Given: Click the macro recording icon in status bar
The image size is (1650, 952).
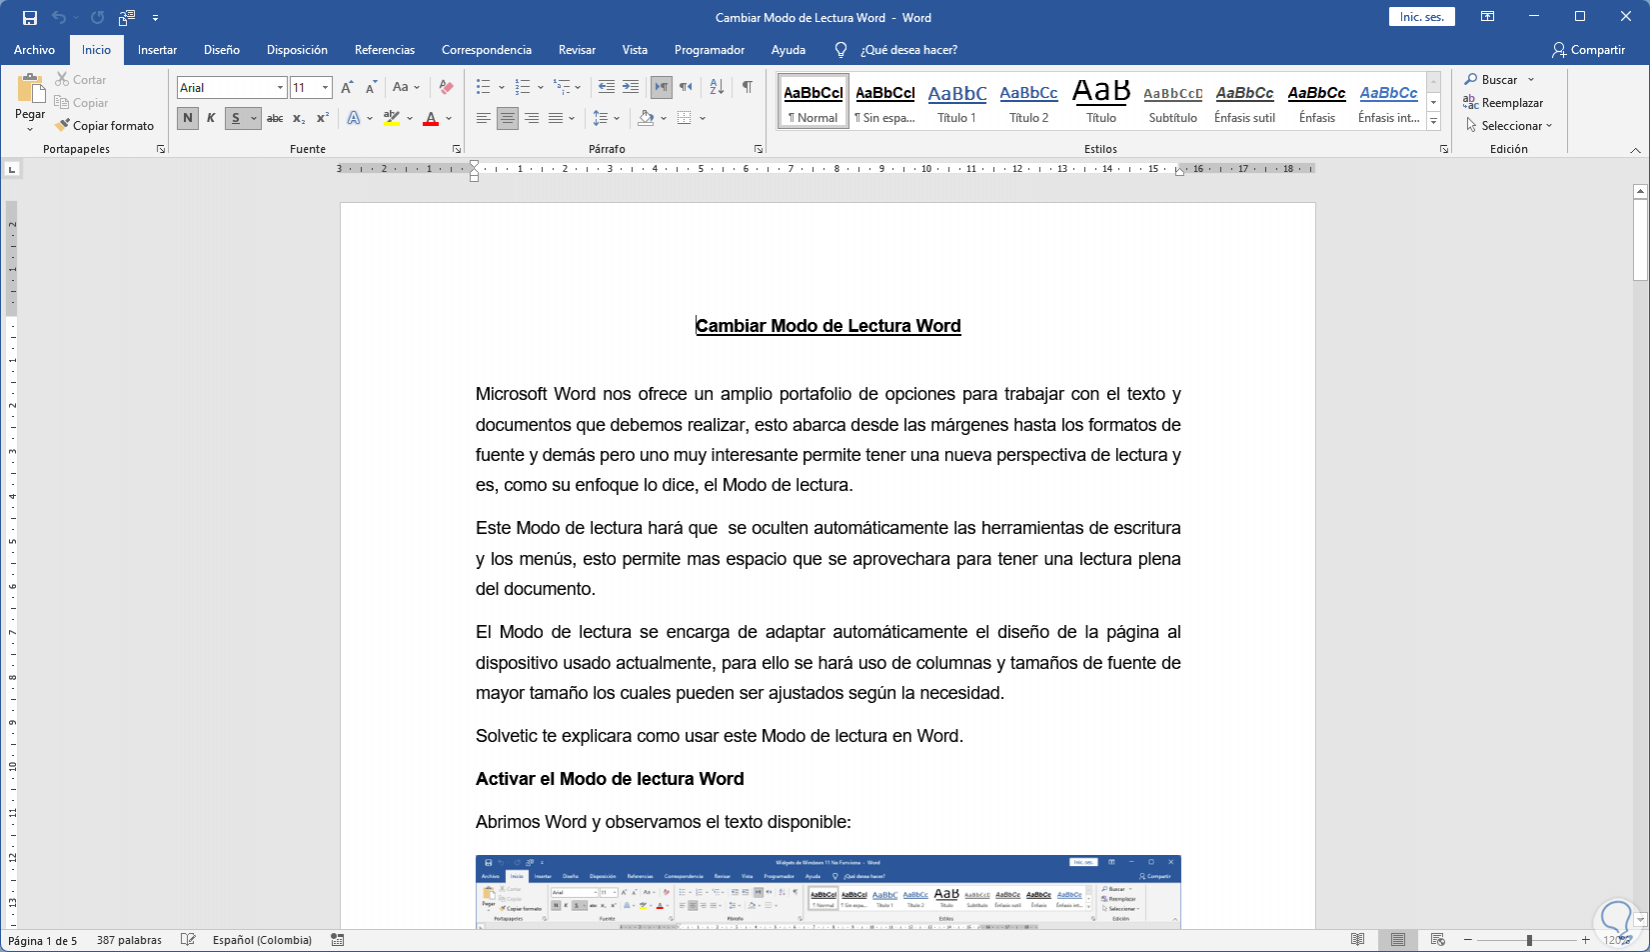Looking at the screenshot, I should click(x=338, y=940).
